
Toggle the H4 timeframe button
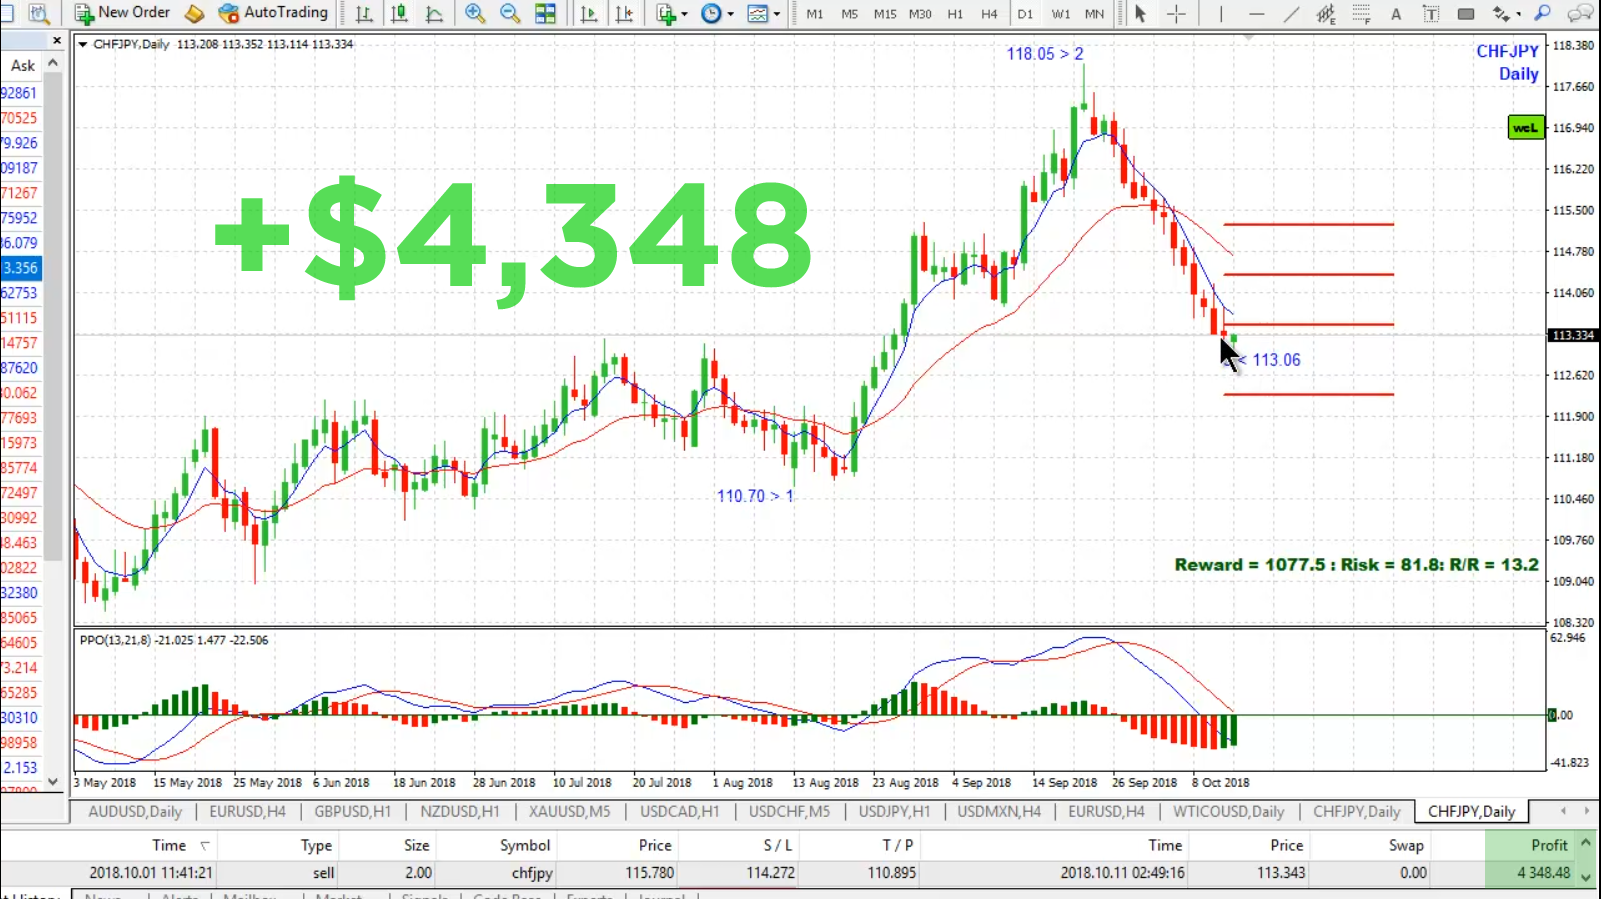[x=989, y=14]
